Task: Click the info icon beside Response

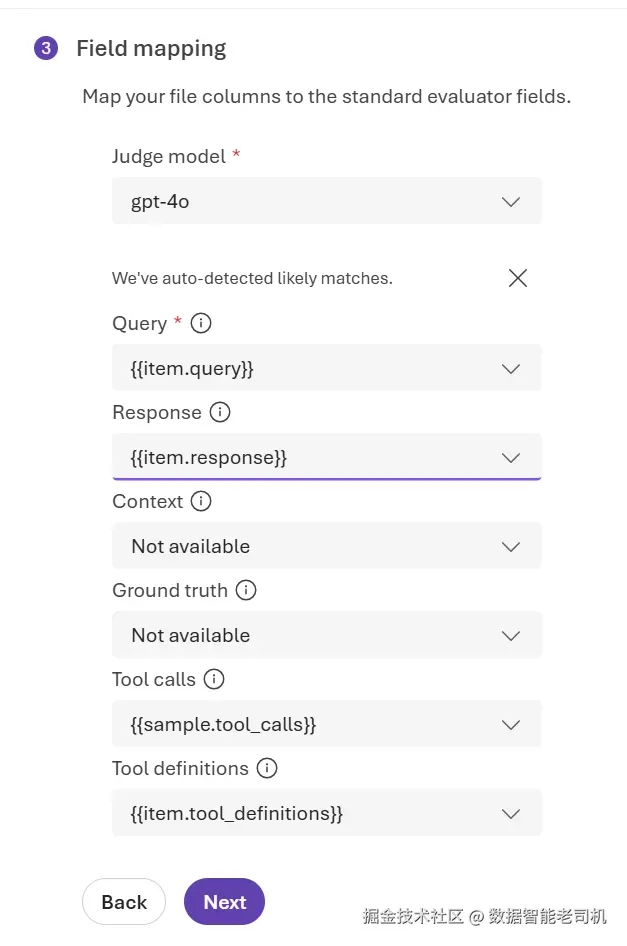Action: click(x=220, y=413)
